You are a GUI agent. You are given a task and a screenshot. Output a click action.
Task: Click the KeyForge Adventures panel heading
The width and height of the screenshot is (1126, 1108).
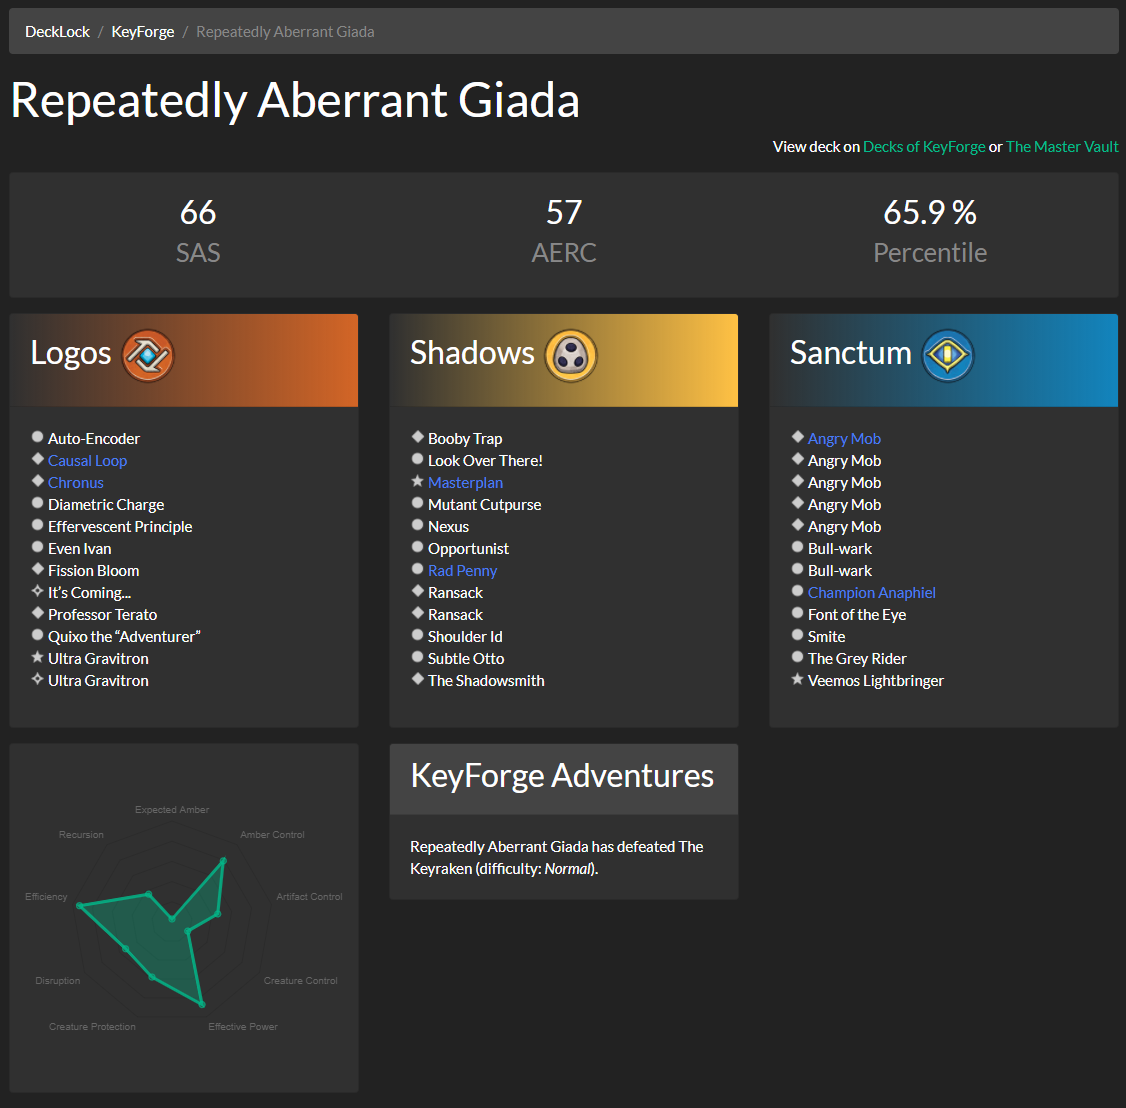(x=562, y=776)
